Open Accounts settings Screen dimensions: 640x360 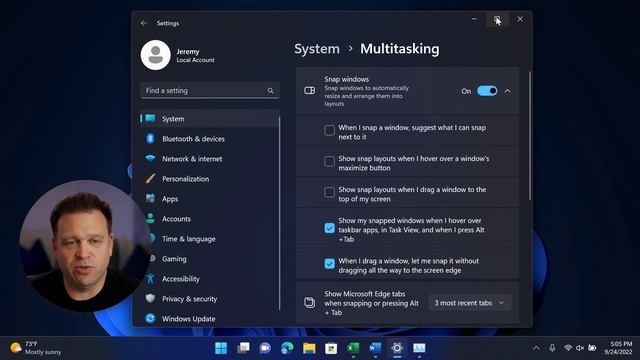(x=176, y=219)
